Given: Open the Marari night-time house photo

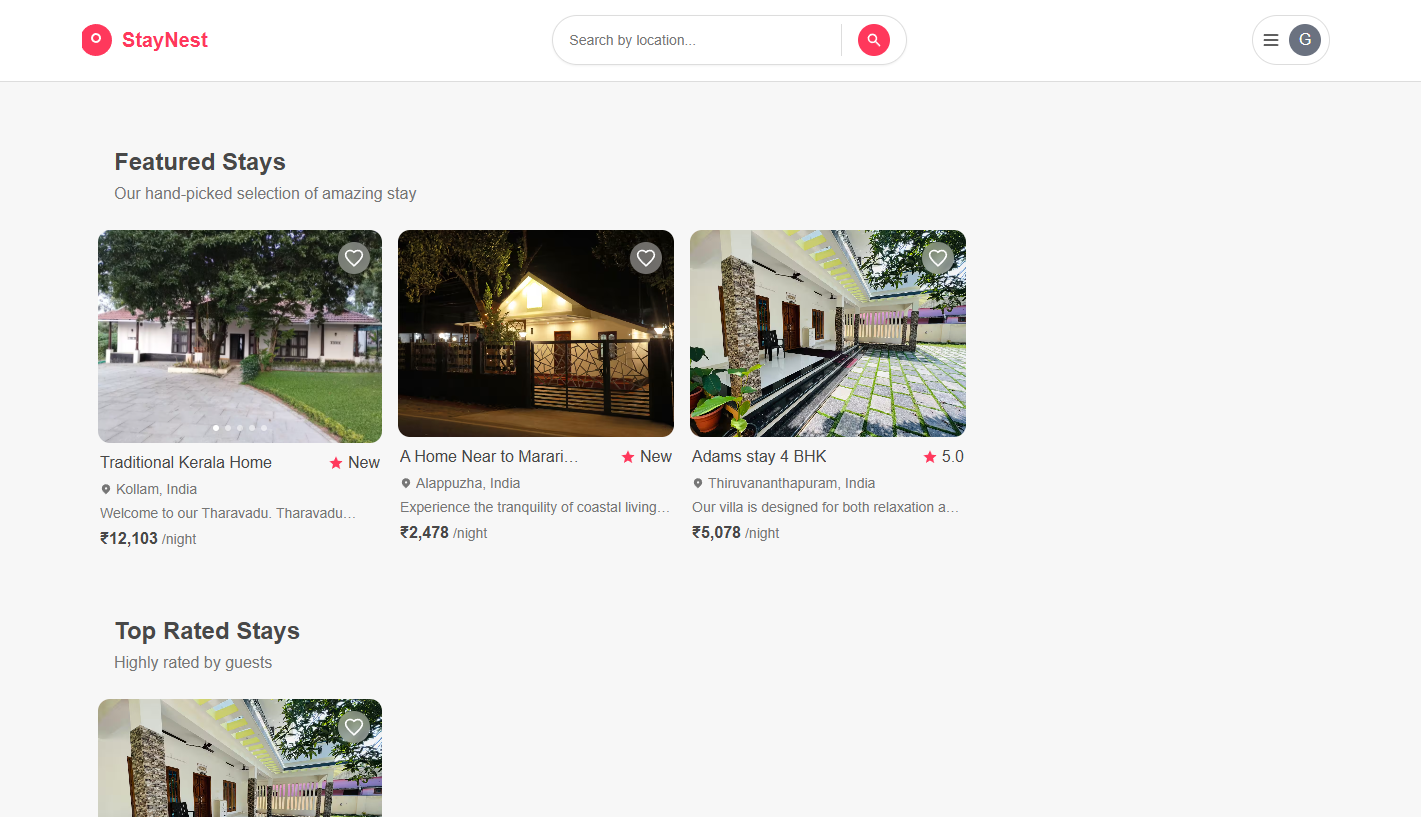Looking at the screenshot, I should pyautogui.click(x=536, y=333).
